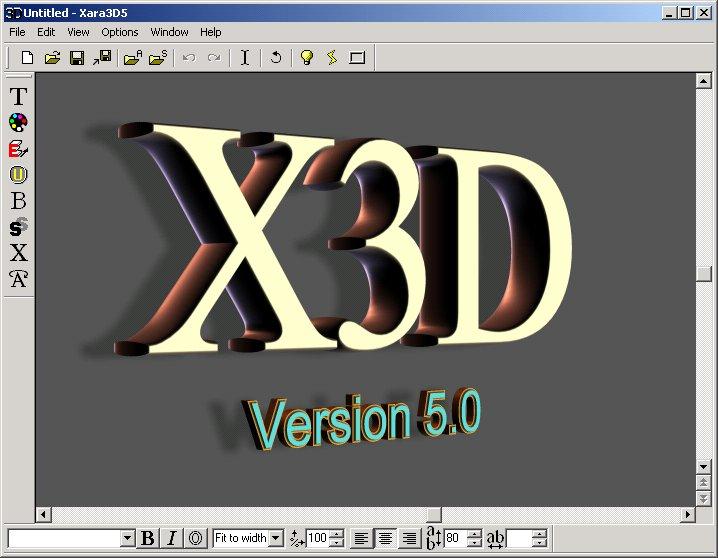The width and height of the screenshot is (718, 558).
Task: Undo the last action
Action: tap(189, 58)
